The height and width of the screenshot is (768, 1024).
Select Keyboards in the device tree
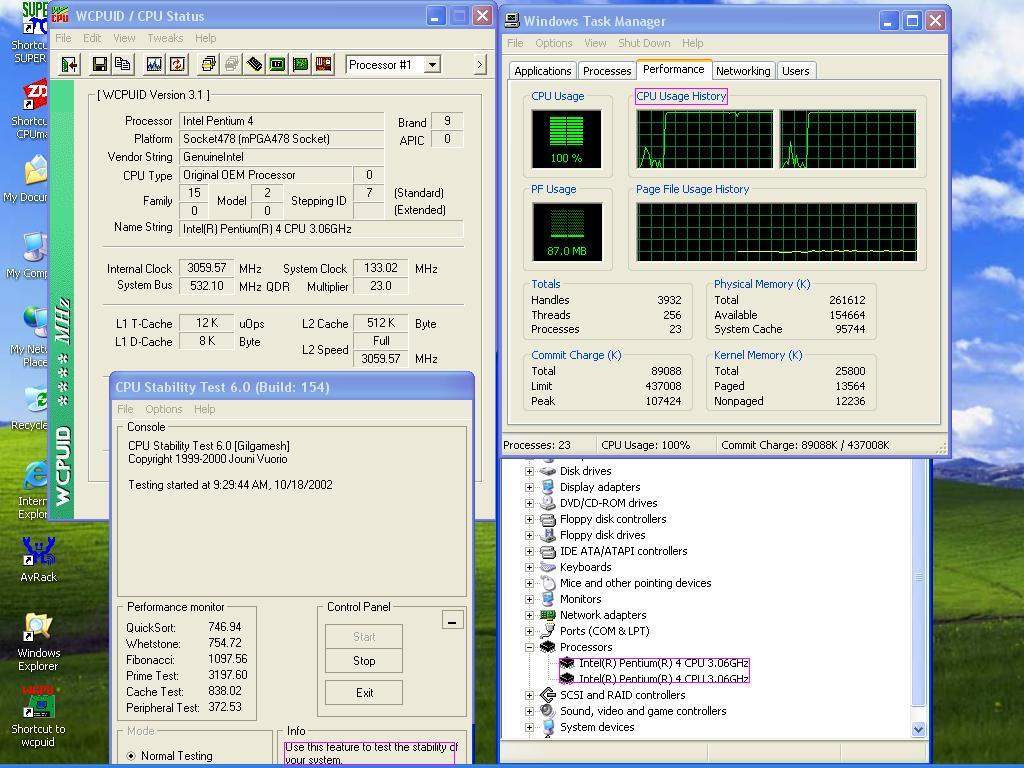click(x=585, y=567)
